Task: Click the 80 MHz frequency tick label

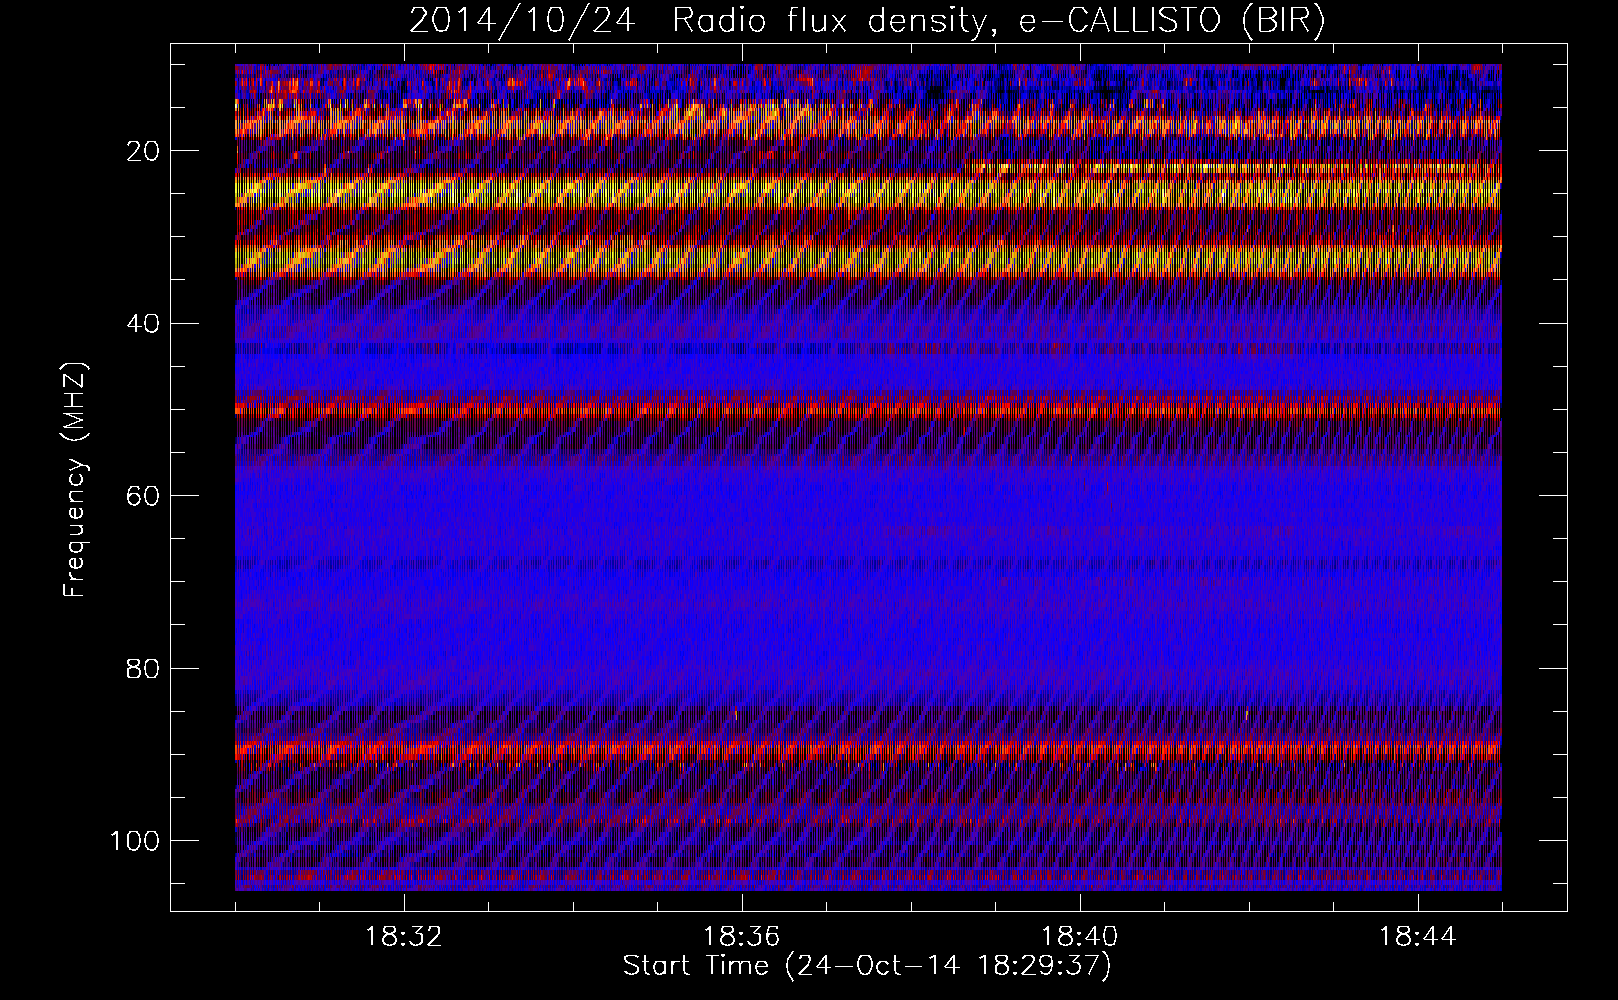Action: tap(144, 668)
